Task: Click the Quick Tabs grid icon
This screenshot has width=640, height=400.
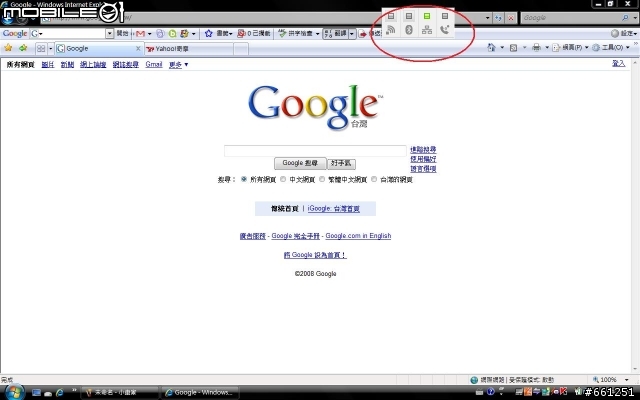Action: (x=41, y=49)
